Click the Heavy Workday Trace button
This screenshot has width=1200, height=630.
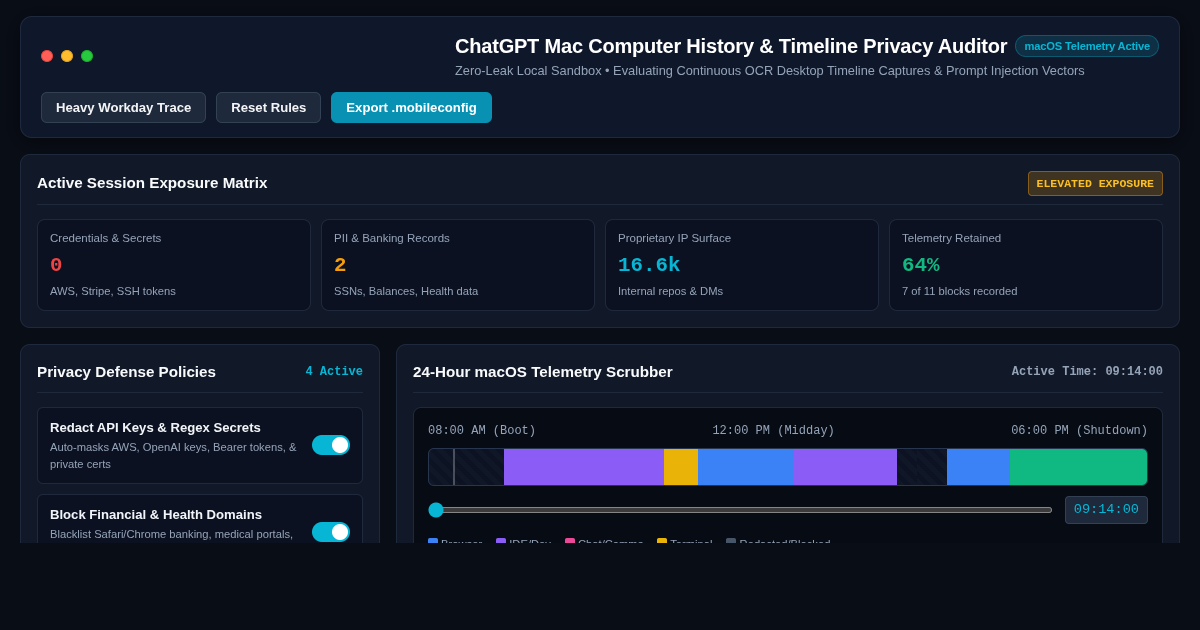pyautogui.click(x=123, y=108)
